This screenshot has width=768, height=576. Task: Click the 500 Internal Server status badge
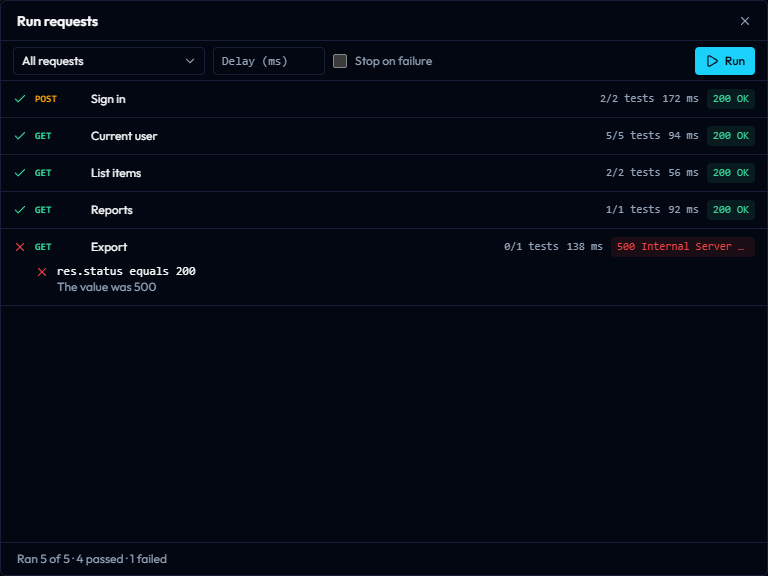682,246
